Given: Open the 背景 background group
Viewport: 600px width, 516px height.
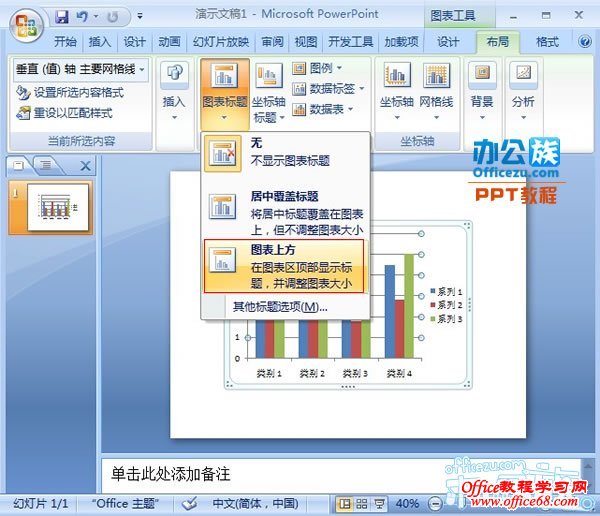Looking at the screenshot, I should 482,91.
